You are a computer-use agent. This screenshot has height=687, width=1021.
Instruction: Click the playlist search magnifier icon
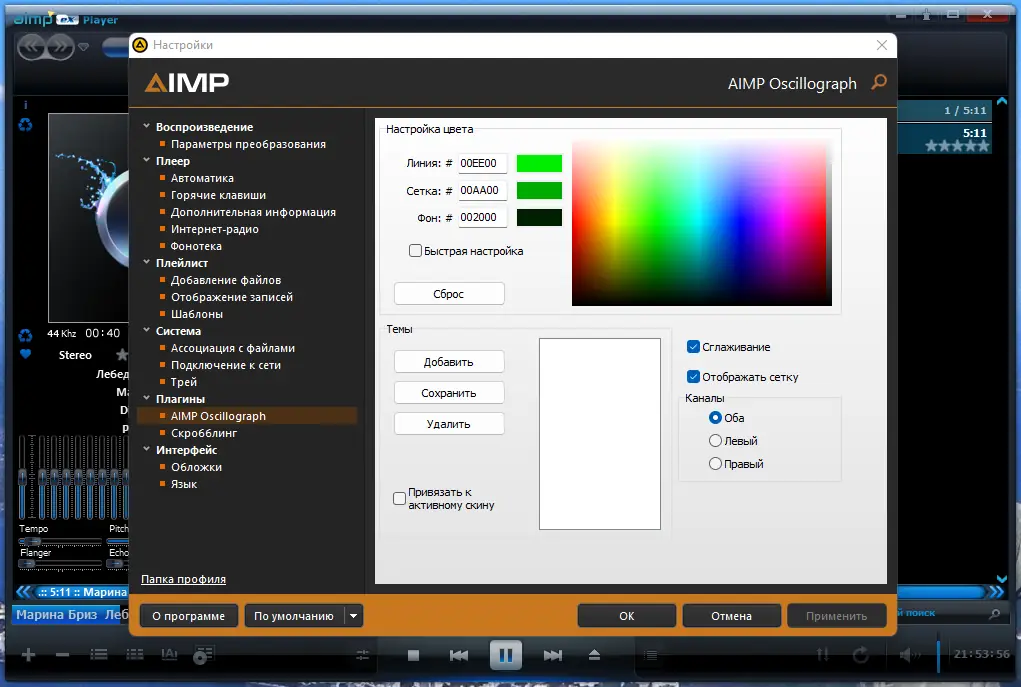click(x=994, y=613)
